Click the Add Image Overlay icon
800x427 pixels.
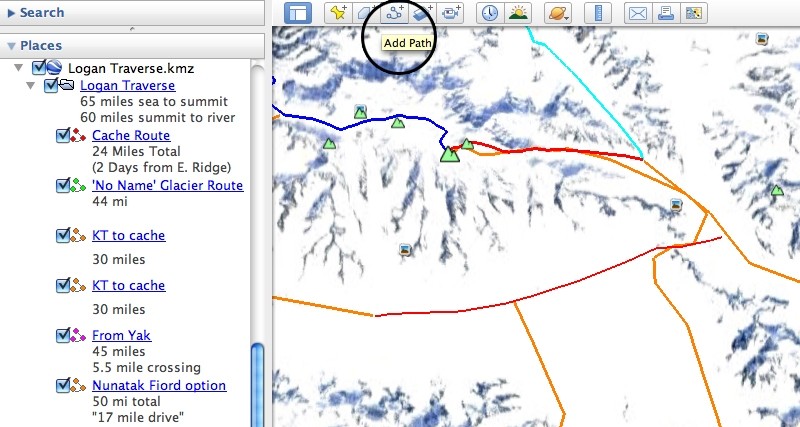(424, 13)
